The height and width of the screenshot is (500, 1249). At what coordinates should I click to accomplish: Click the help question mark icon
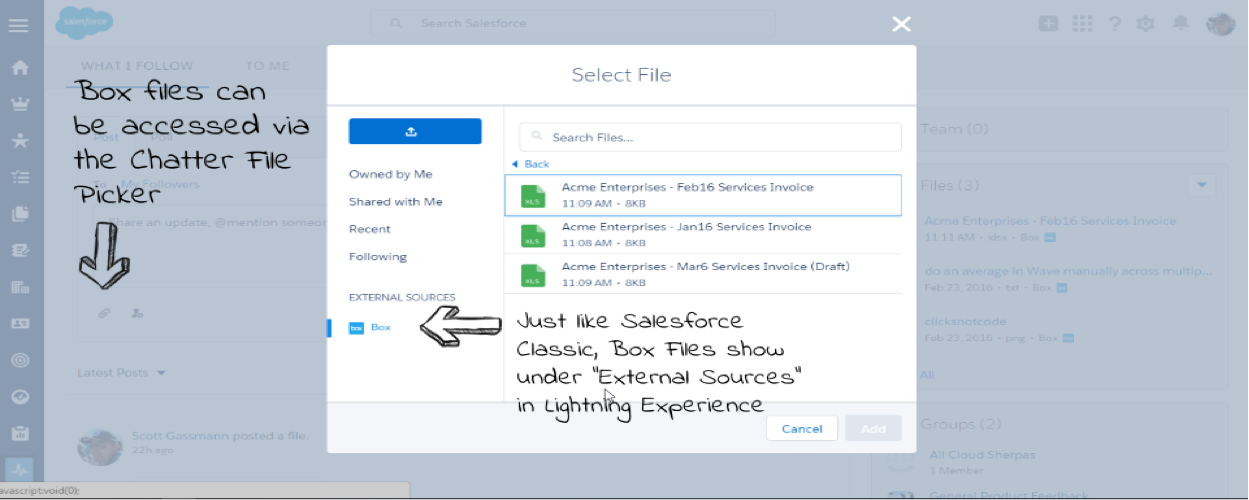pyautogui.click(x=1113, y=23)
